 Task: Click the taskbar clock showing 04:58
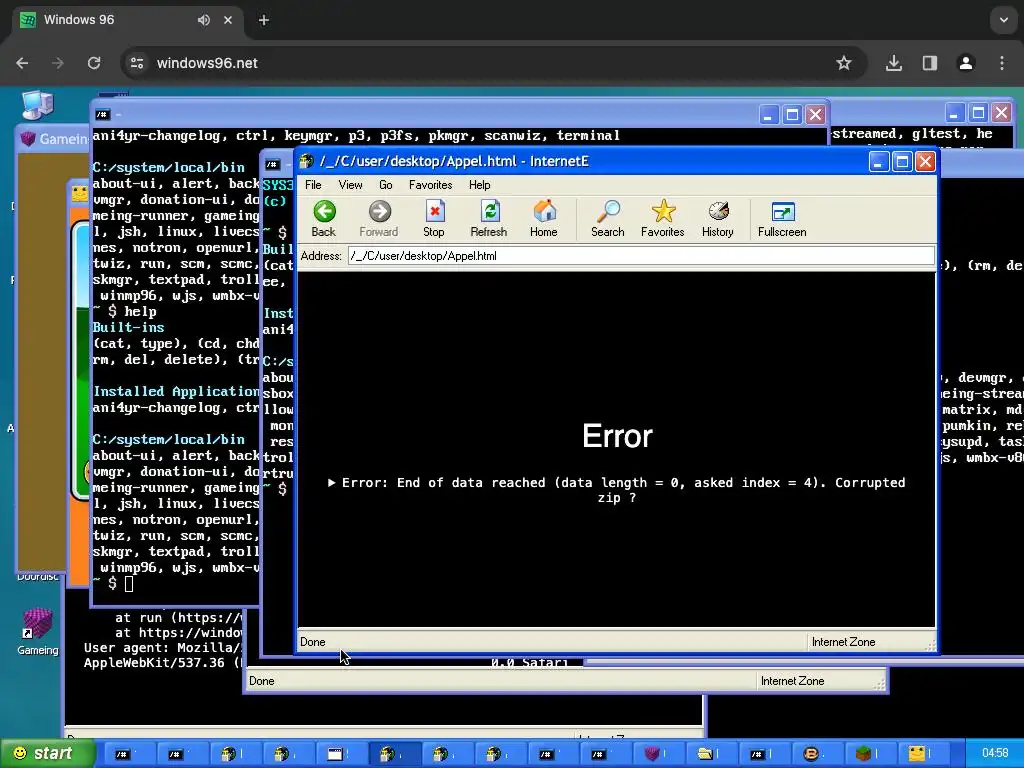(x=995, y=753)
